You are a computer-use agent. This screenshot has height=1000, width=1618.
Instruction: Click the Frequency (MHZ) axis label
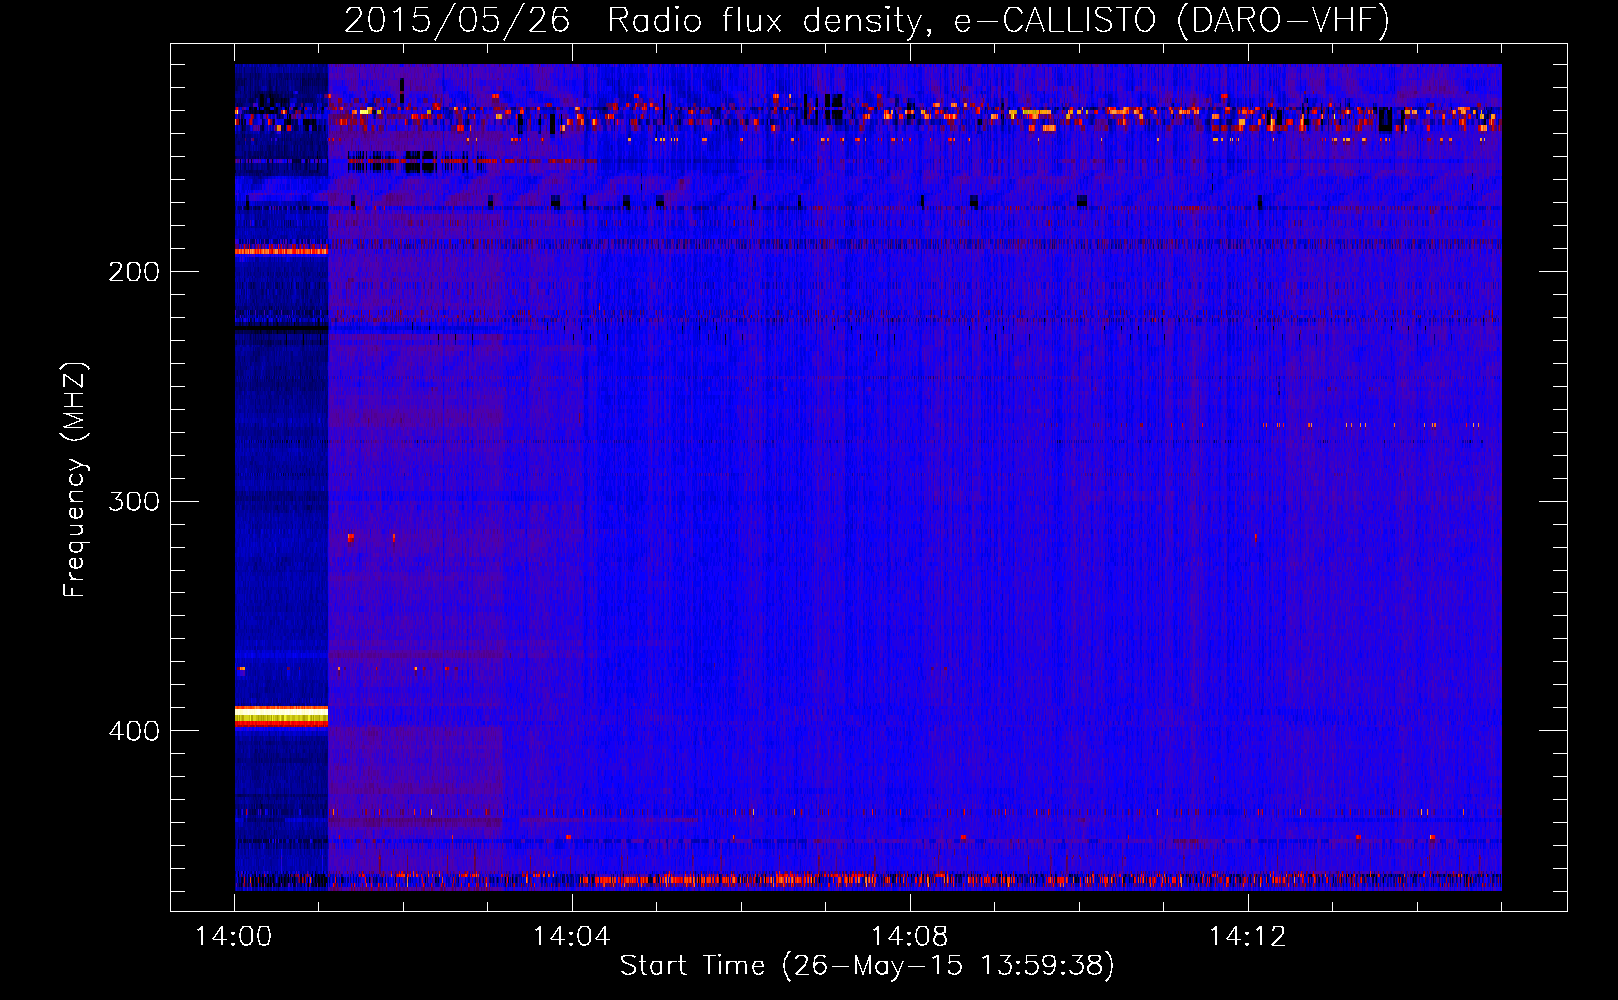coord(75,480)
